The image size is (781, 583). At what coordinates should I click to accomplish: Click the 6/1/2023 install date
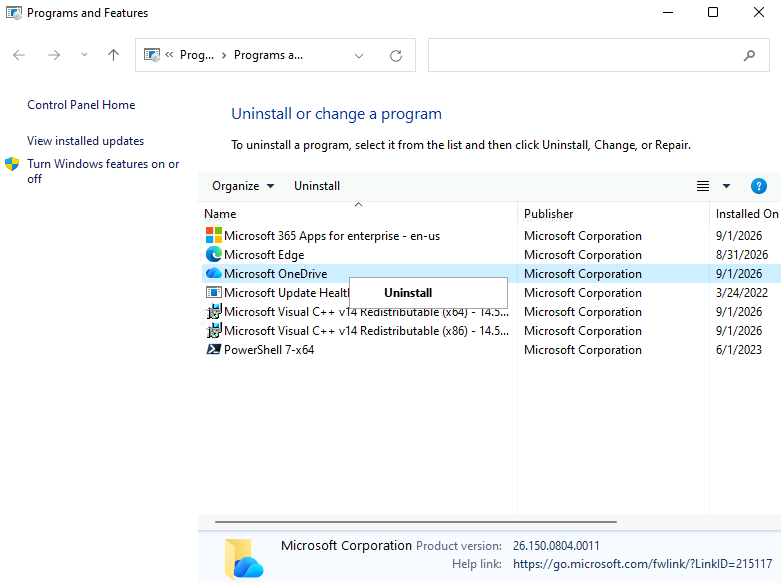739,350
